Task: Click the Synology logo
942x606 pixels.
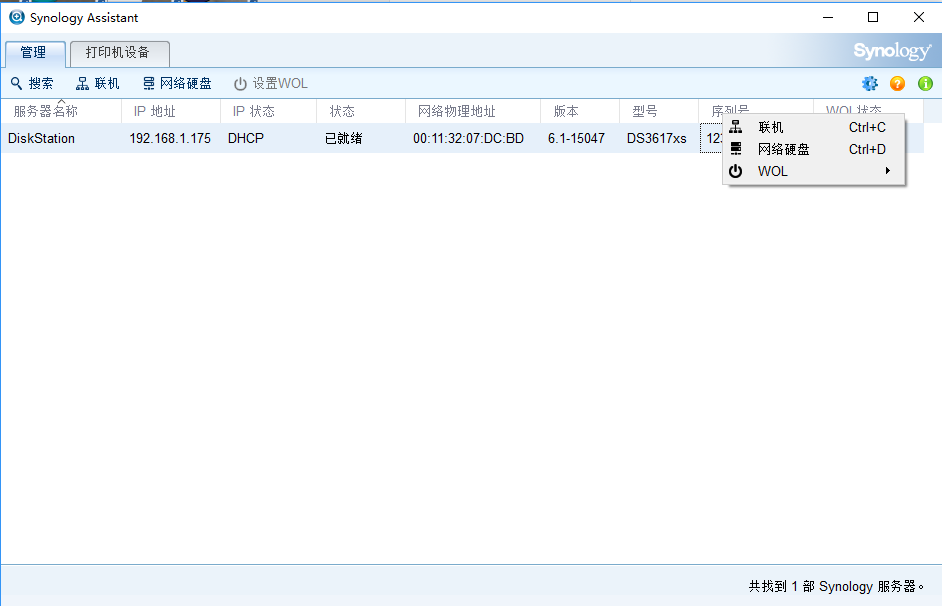Action: [x=892, y=52]
